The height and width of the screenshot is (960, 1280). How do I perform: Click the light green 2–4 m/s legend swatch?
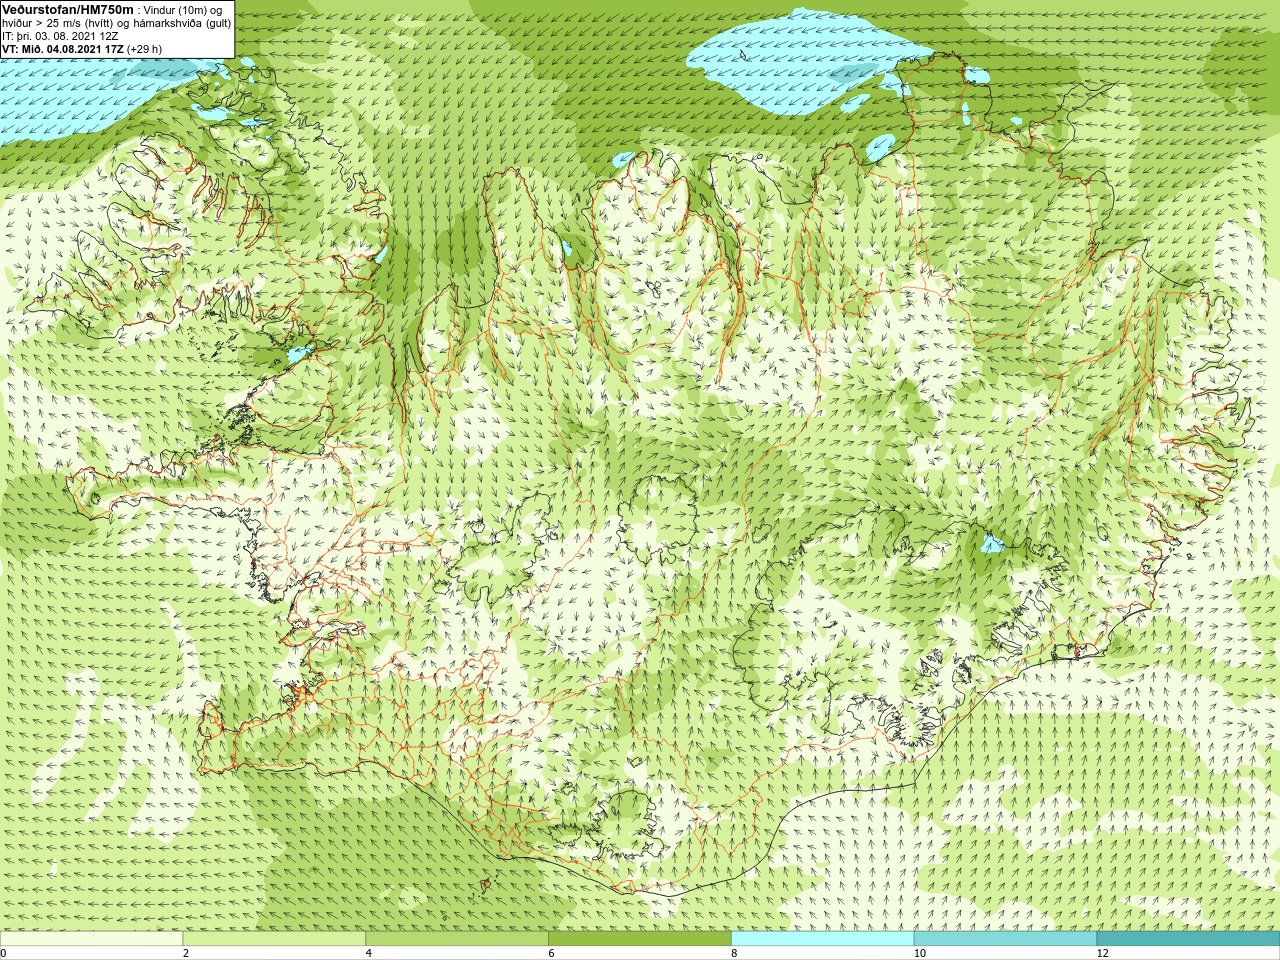[x=274, y=939]
